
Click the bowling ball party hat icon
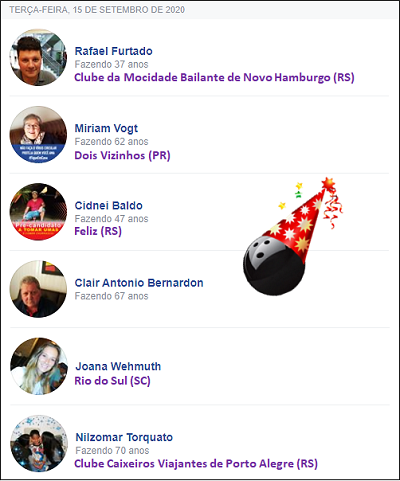(293, 236)
